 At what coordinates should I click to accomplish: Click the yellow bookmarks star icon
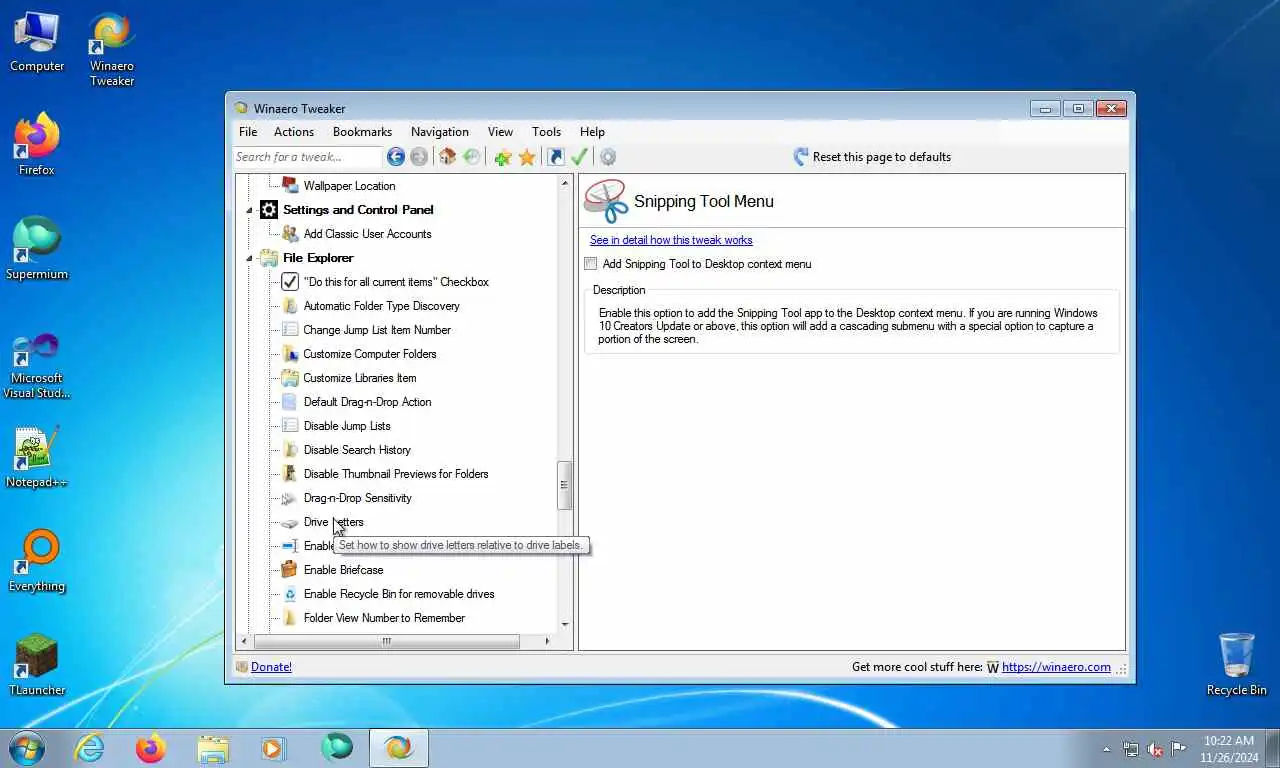pos(527,157)
